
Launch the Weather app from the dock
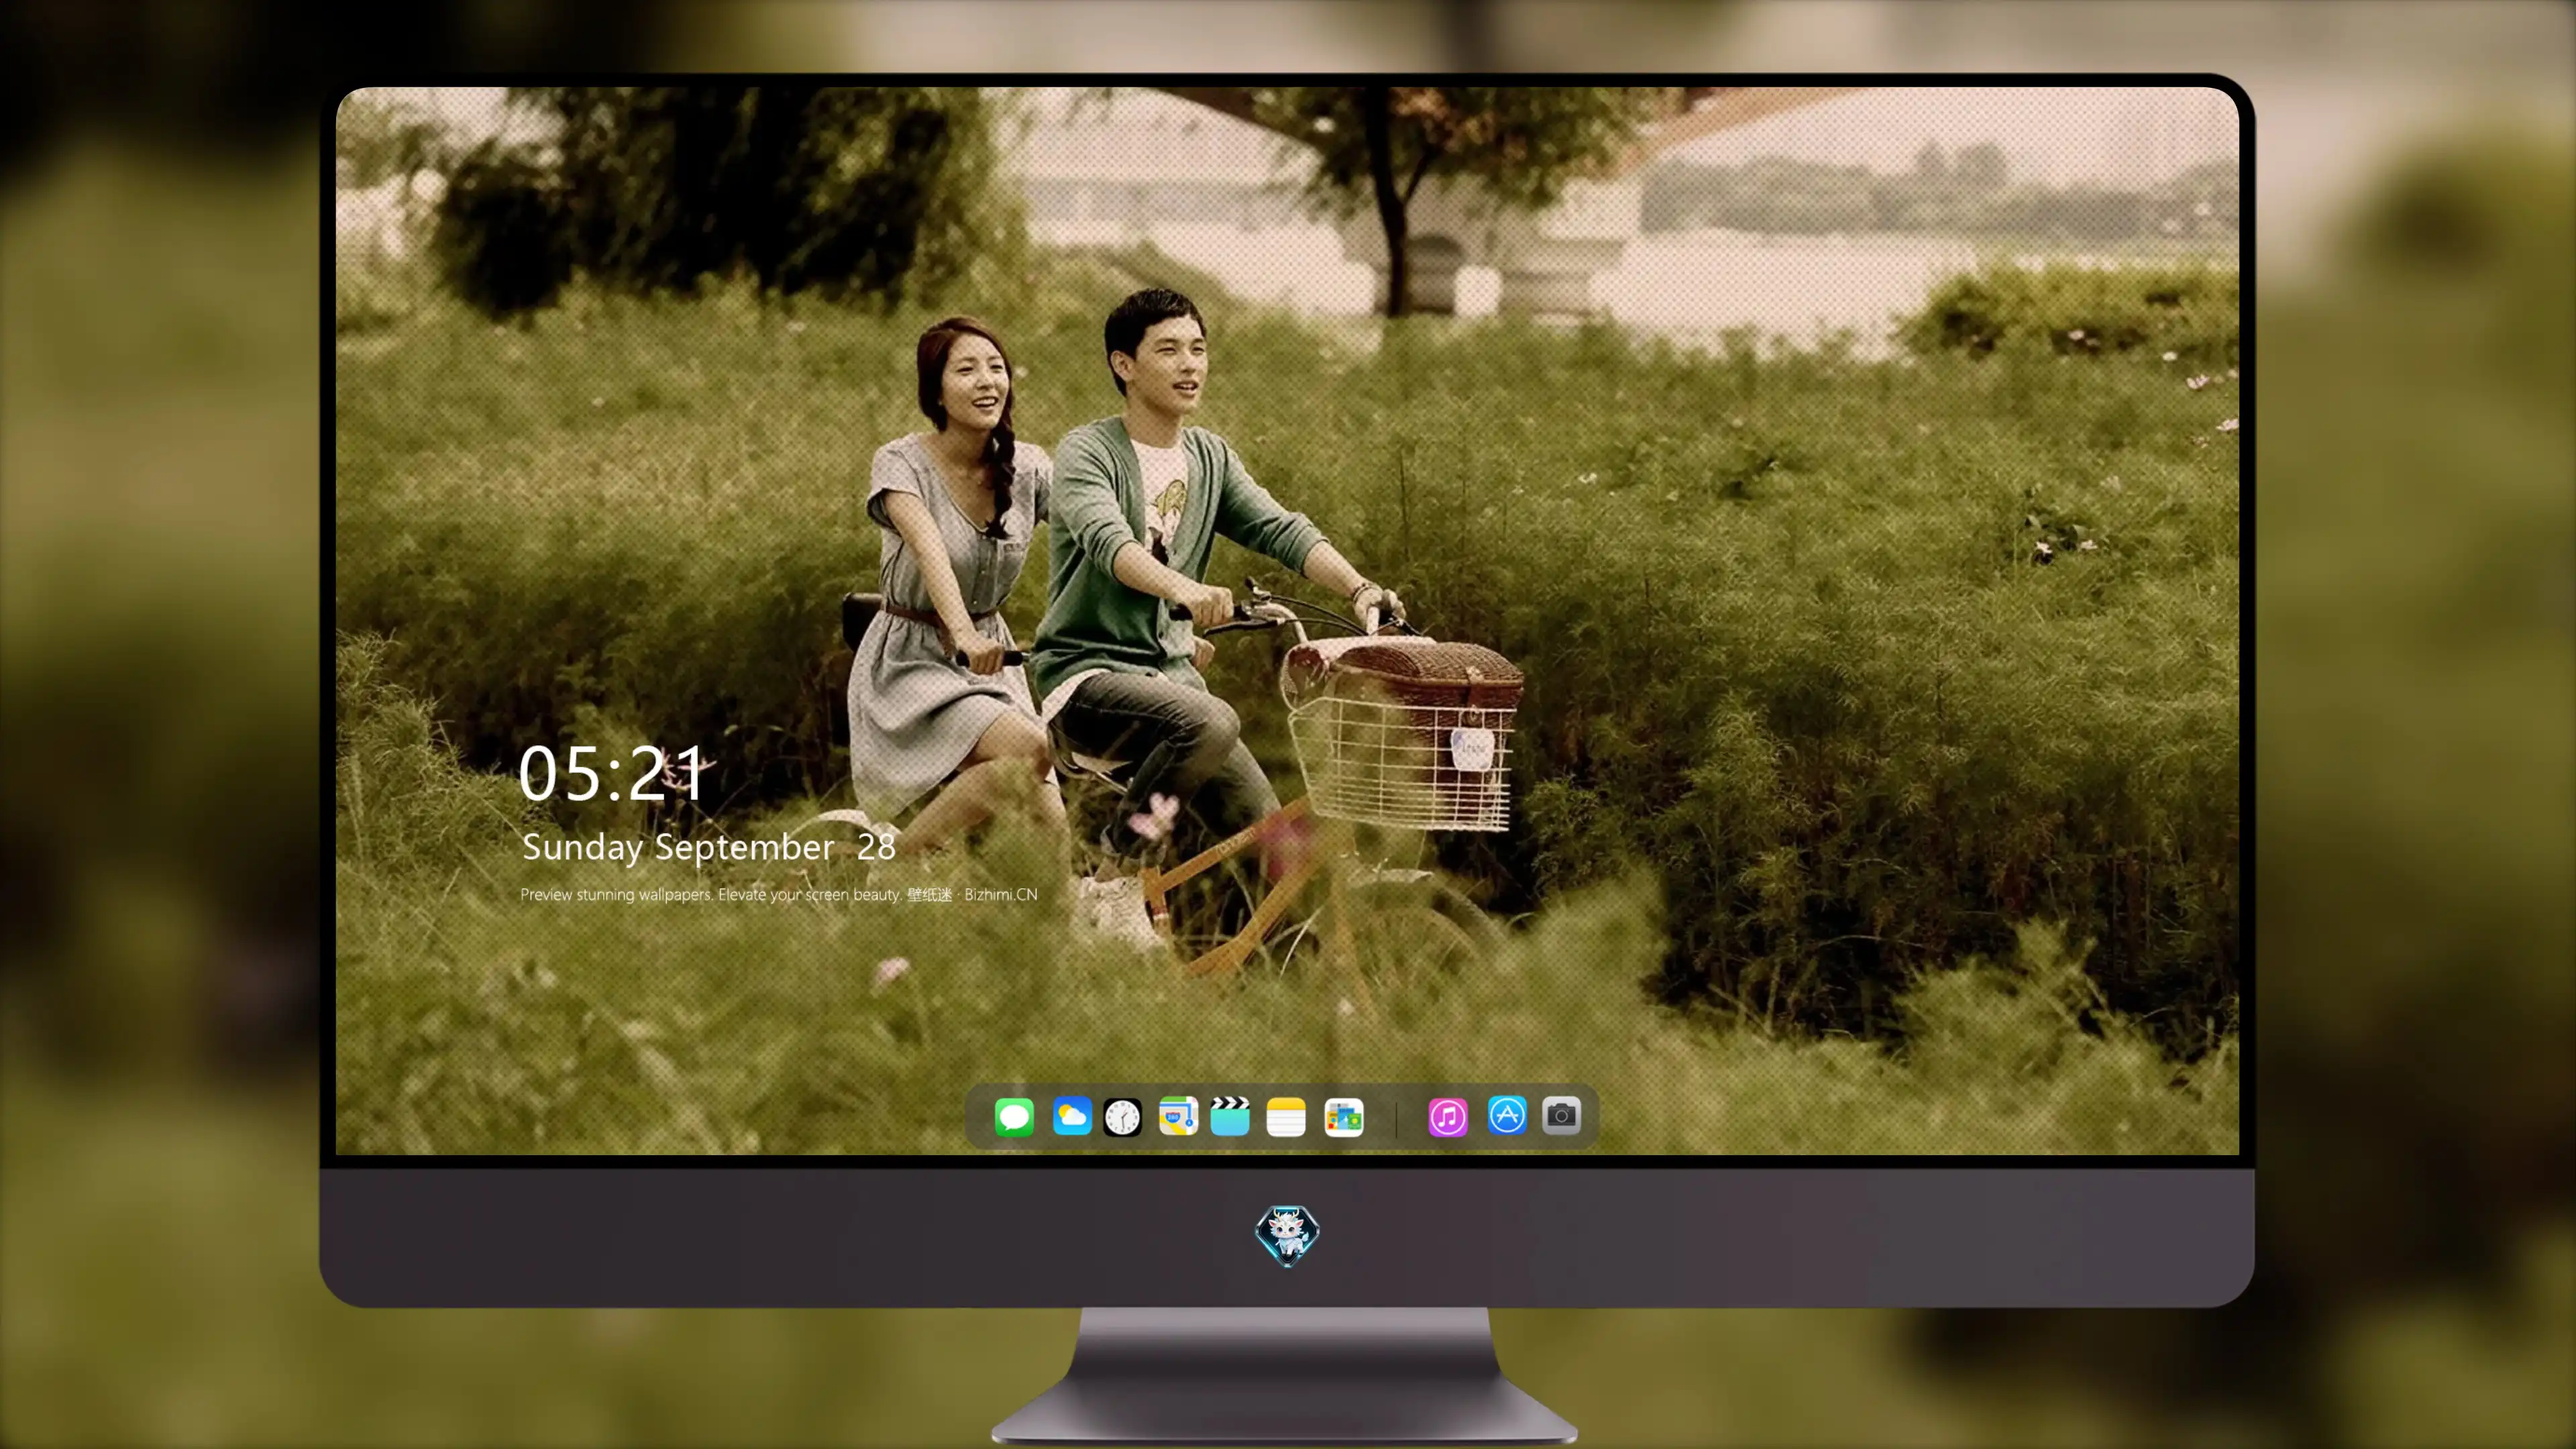(x=1071, y=1116)
